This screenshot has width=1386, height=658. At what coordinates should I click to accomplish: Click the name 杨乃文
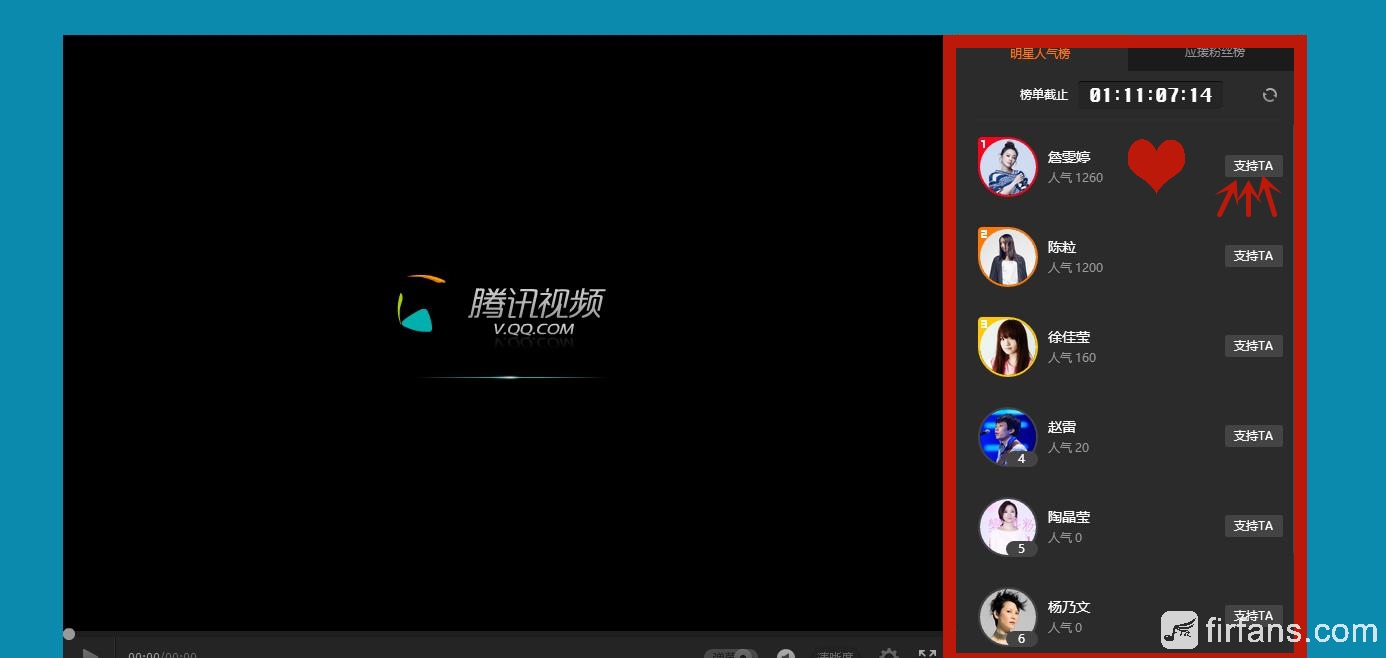(x=1069, y=607)
